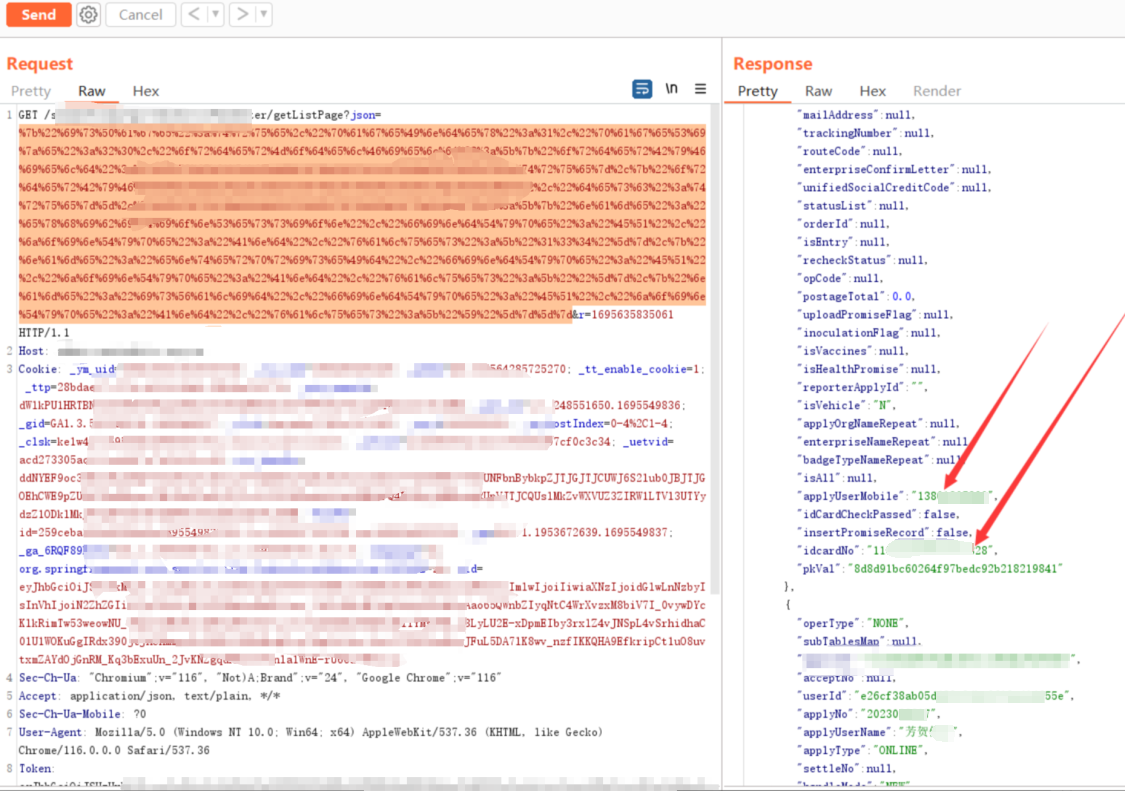Go to previous request with back arrow

coord(193,14)
